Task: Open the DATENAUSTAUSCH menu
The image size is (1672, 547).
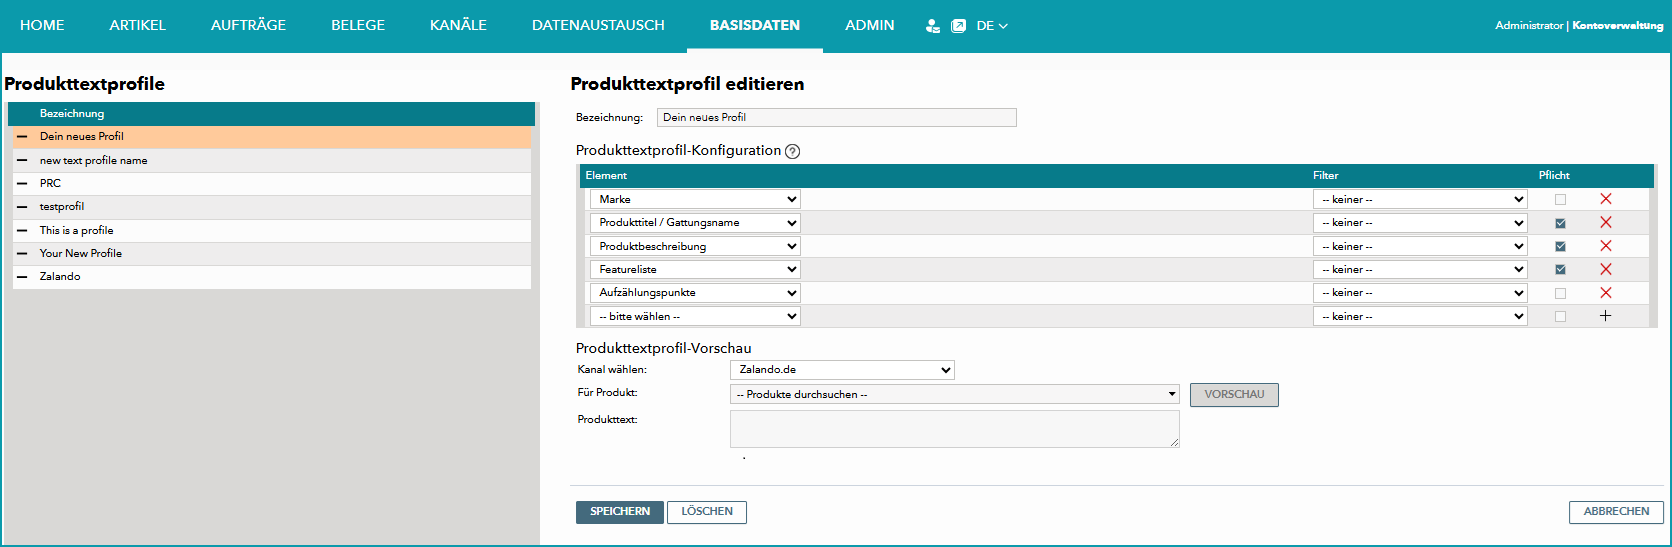Action: tap(598, 25)
